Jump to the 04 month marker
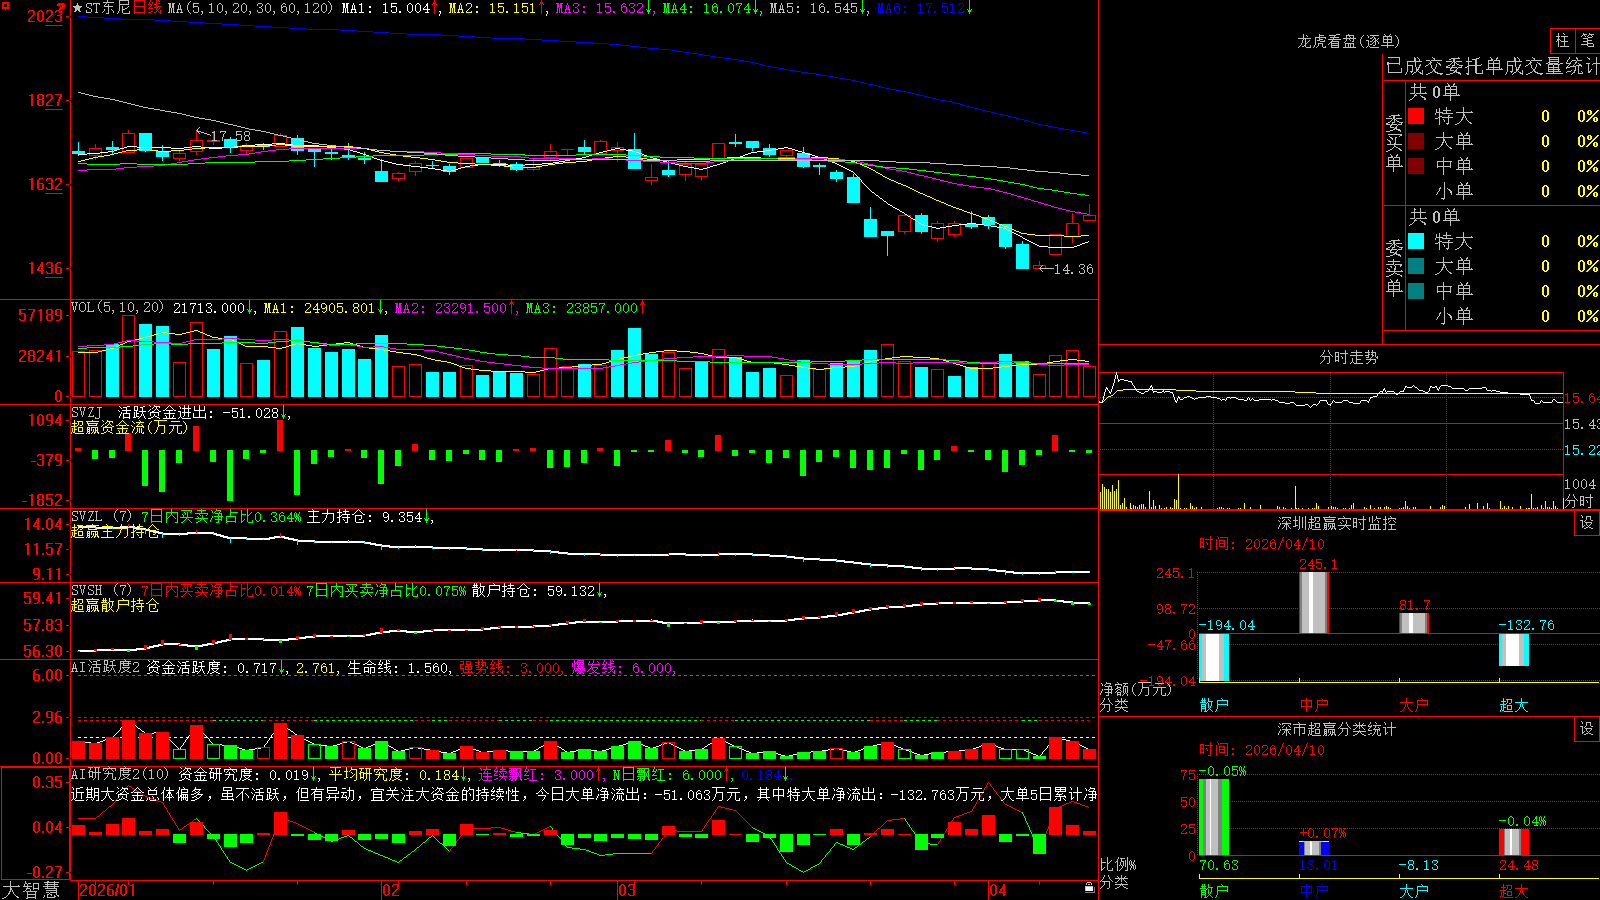1600x900 pixels. [x=997, y=890]
